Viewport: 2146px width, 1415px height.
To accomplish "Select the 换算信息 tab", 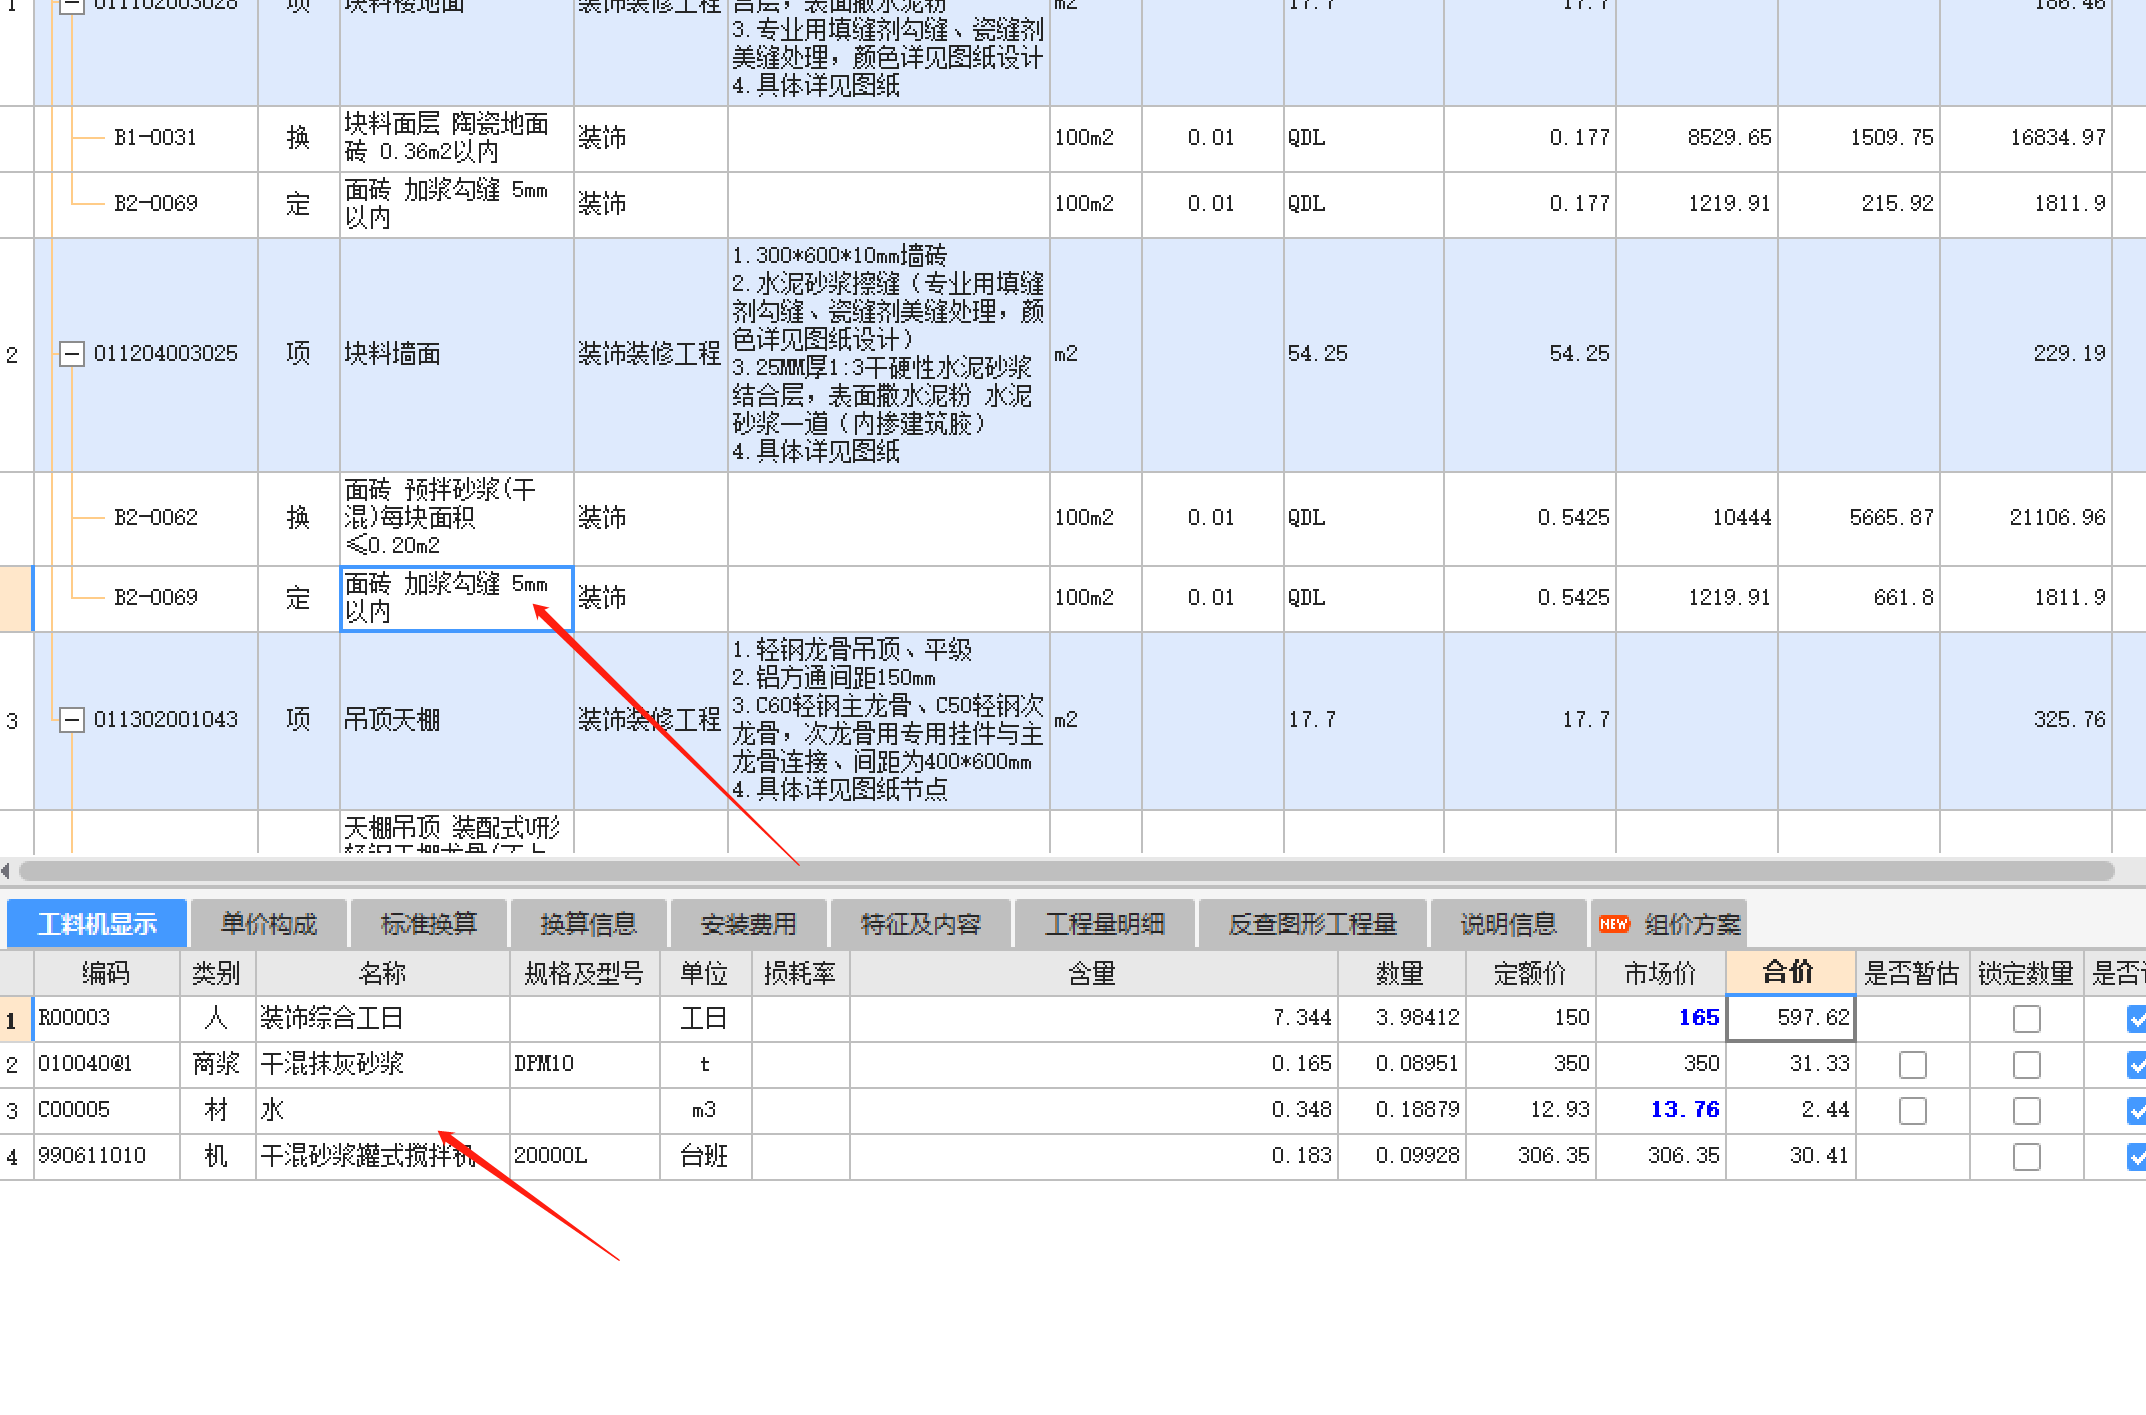I will pyautogui.click(x=588, y=923).
